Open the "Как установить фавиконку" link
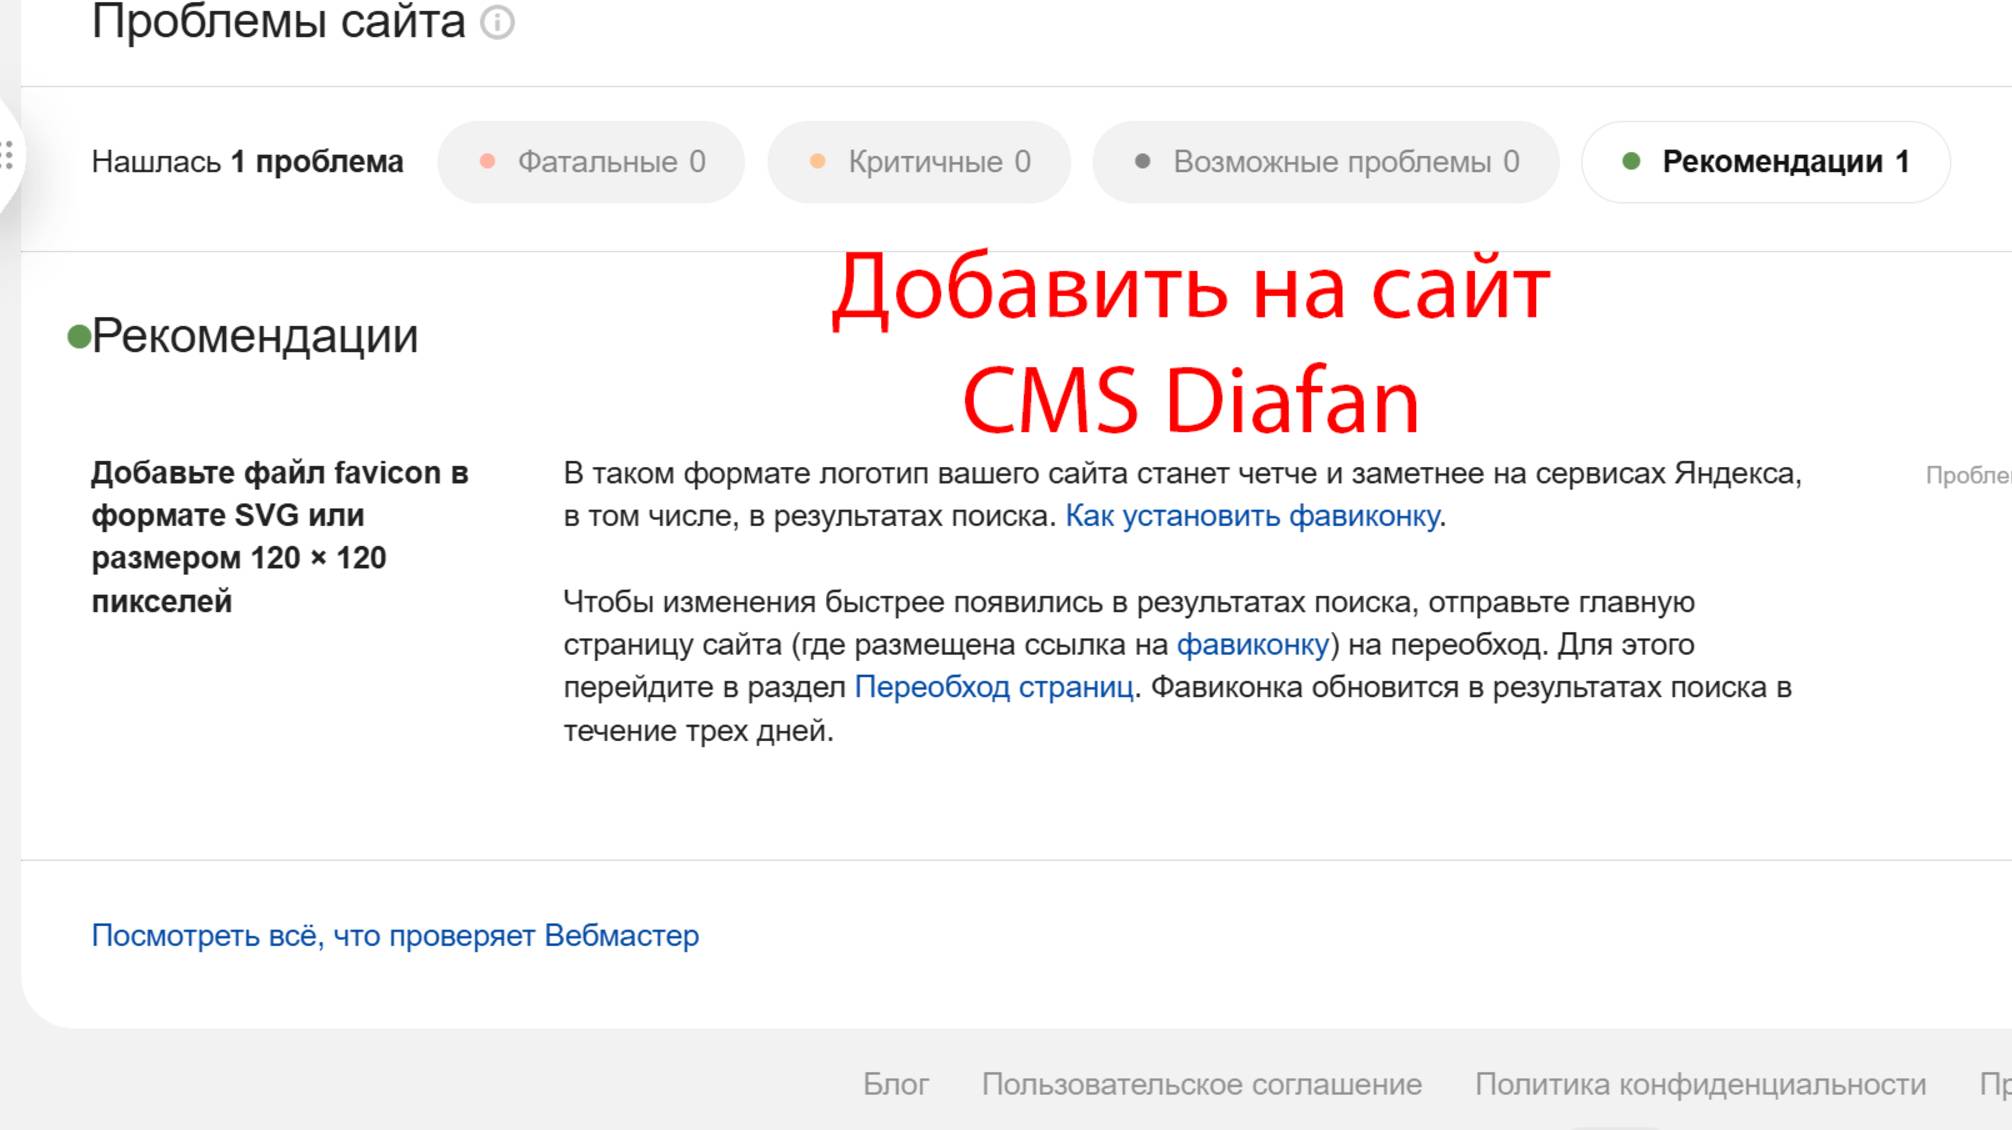Image resolution: width=2012 pixels, height=1130 pixels. coord(1252,517)
